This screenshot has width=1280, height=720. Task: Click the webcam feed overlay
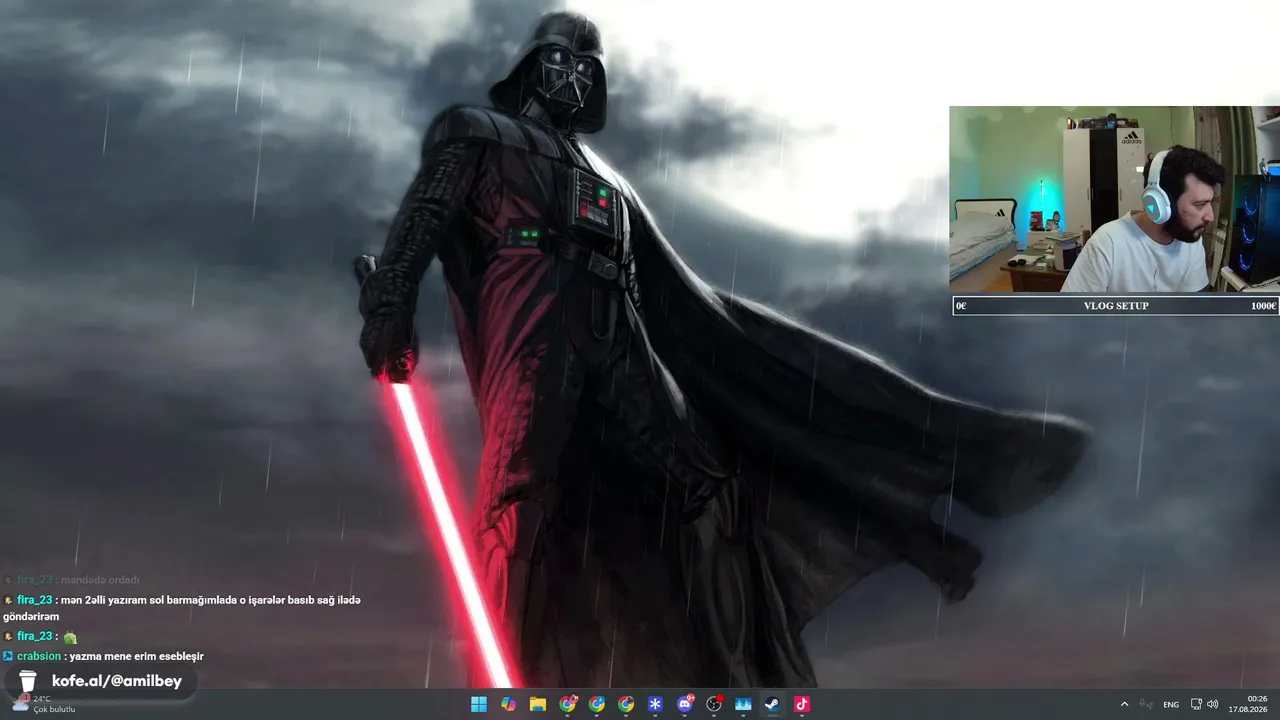(1114, 199)
